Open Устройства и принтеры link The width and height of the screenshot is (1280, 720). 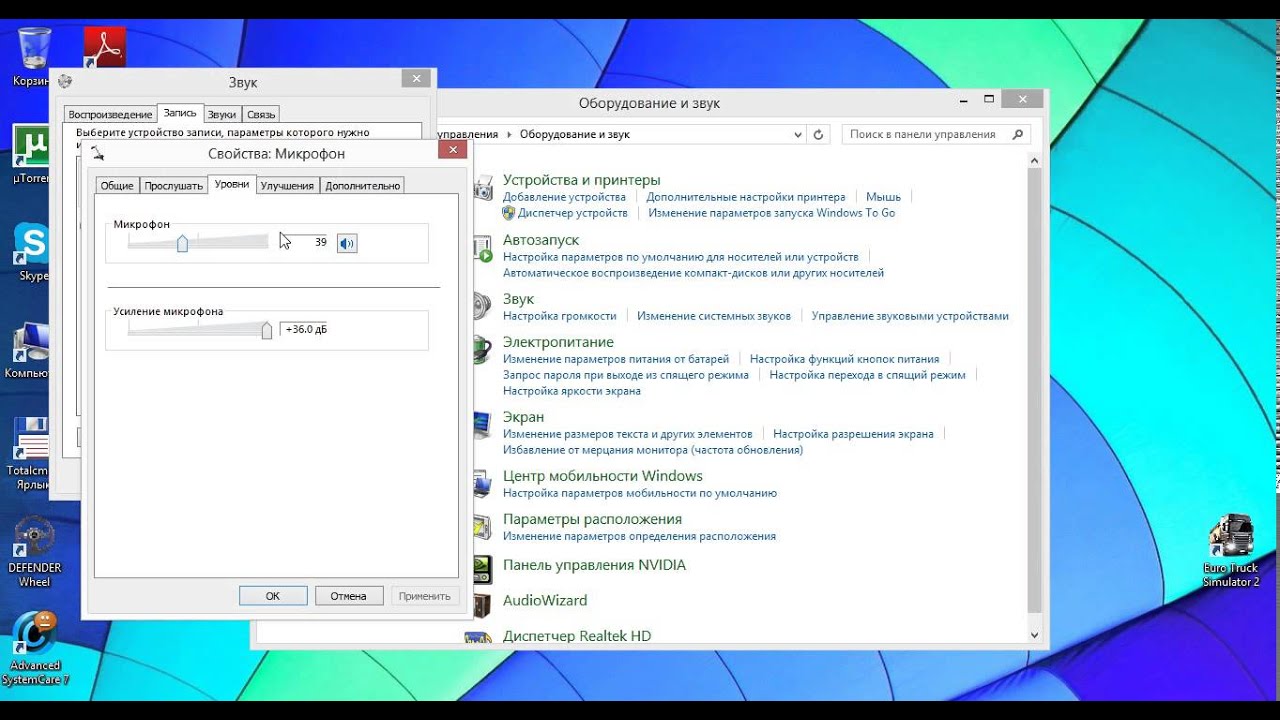pyautogui.click(x=582, y=180)
